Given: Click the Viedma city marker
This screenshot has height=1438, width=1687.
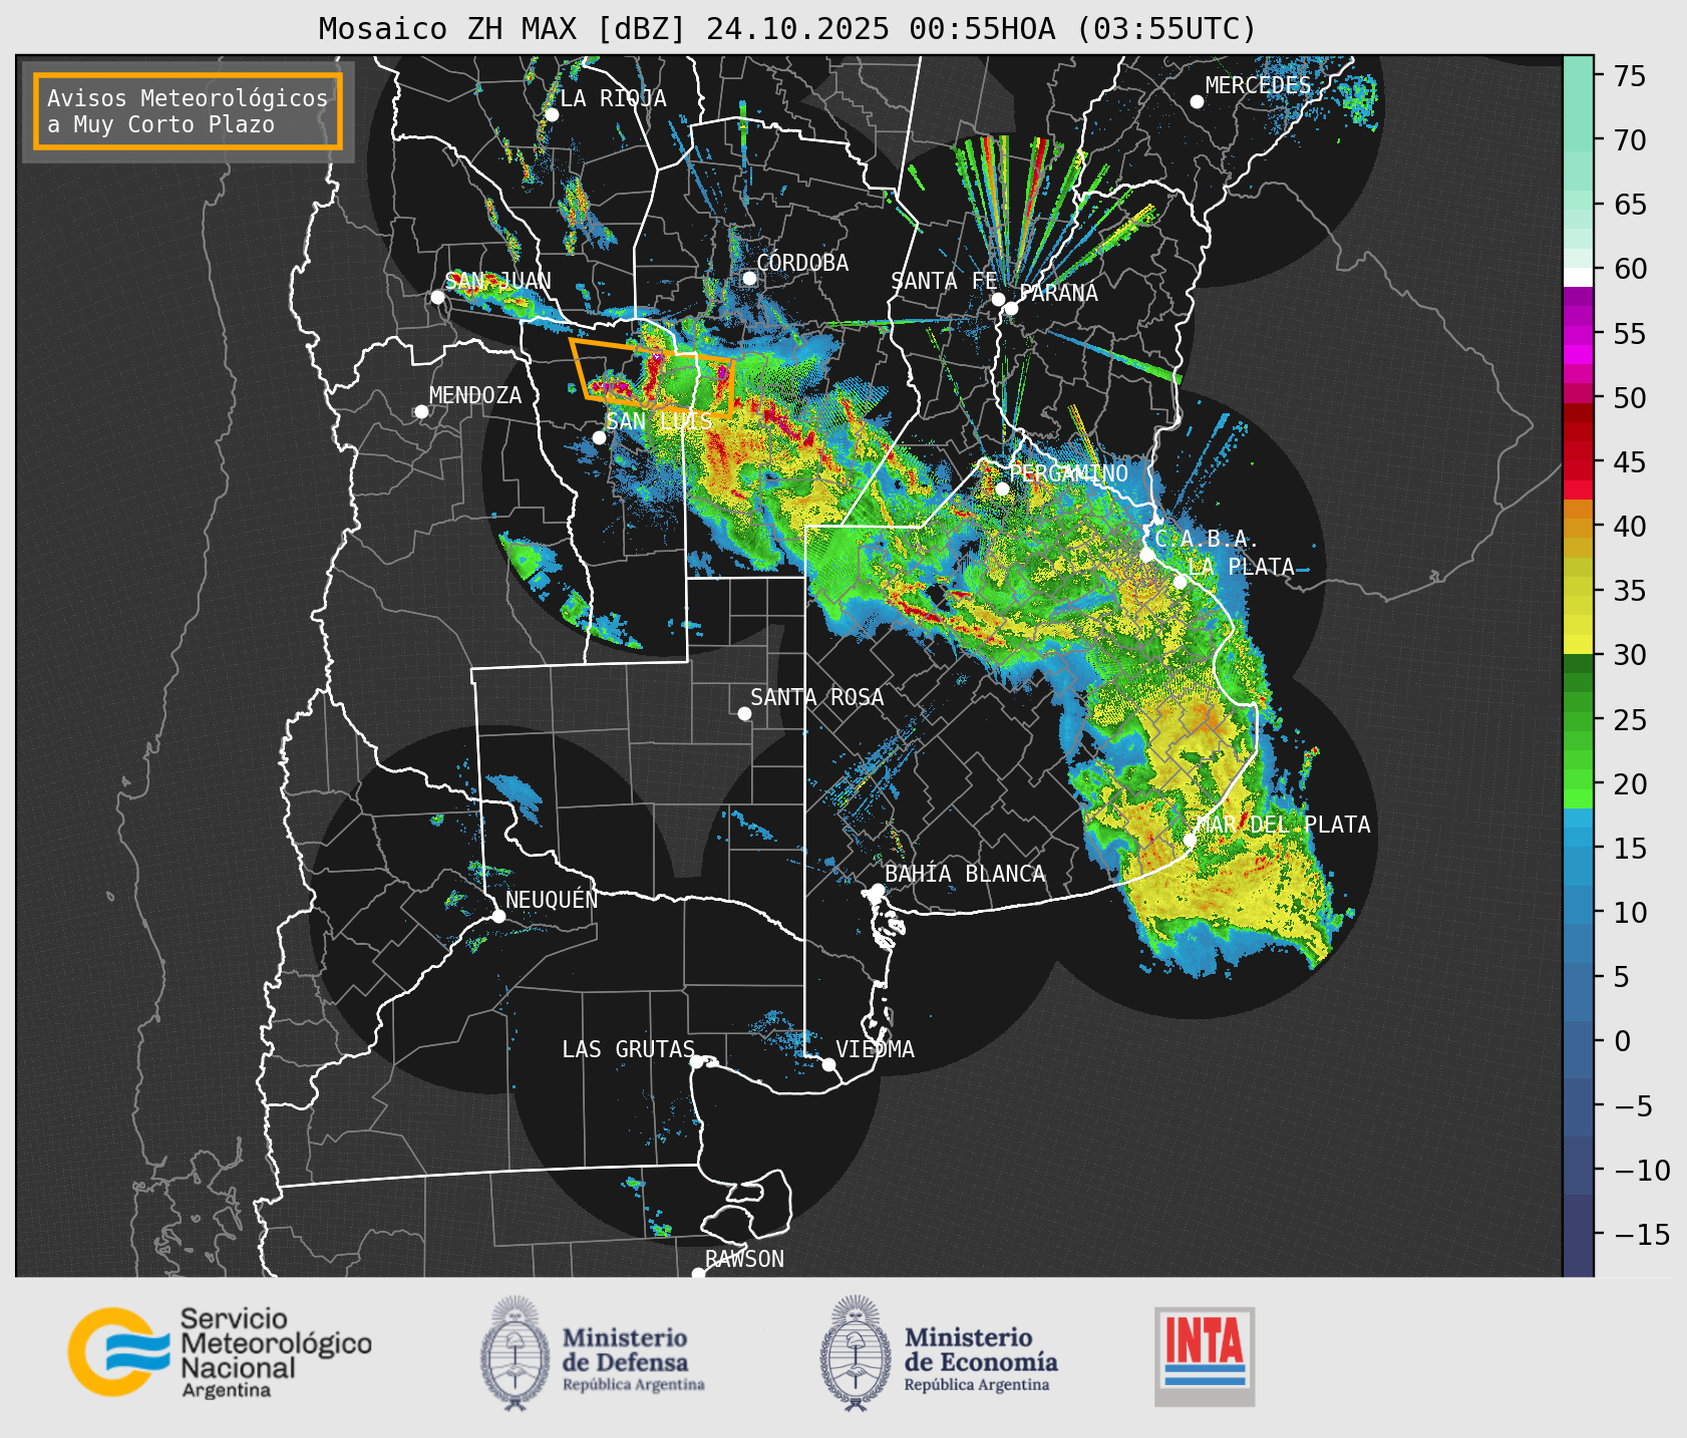Looking at the screenshot, I should [828, 1064].
